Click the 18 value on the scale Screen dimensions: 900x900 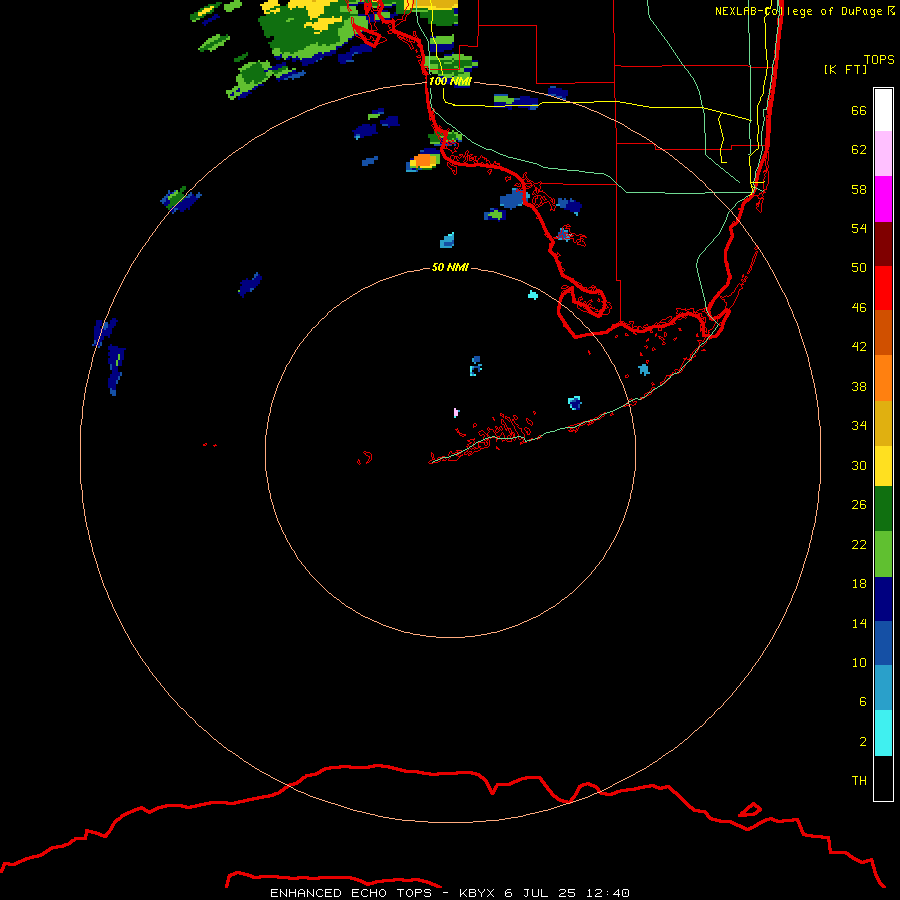tap(859, 584)
